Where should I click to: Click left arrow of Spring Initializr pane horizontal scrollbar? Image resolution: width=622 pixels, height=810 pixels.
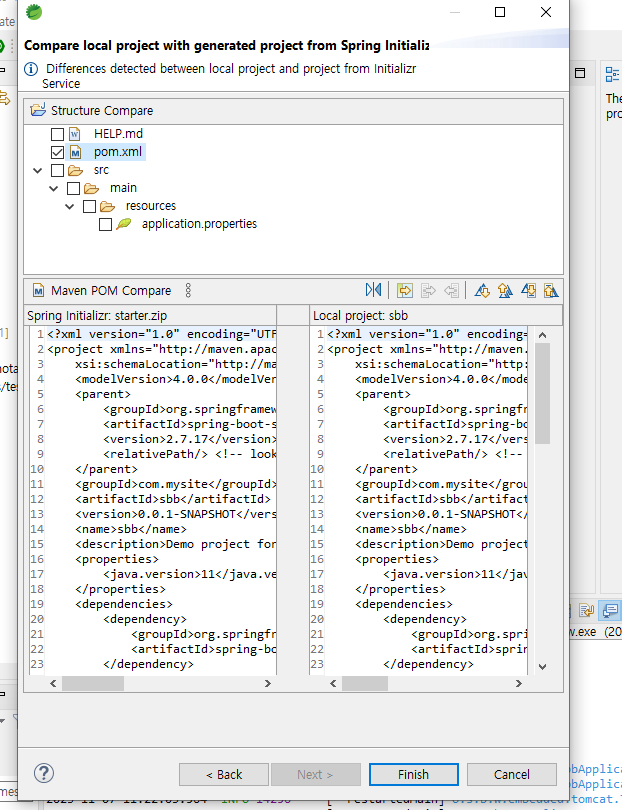(53, 683)
